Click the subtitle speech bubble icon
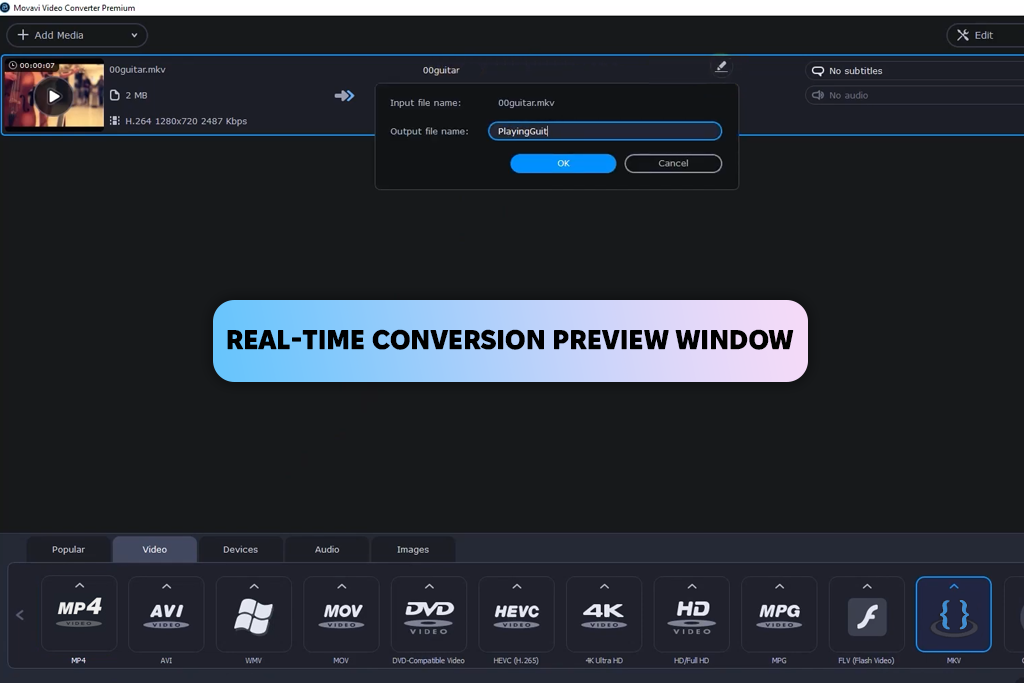The height and width of the screenshot is (683, 1024). click(x=818, y=71)
